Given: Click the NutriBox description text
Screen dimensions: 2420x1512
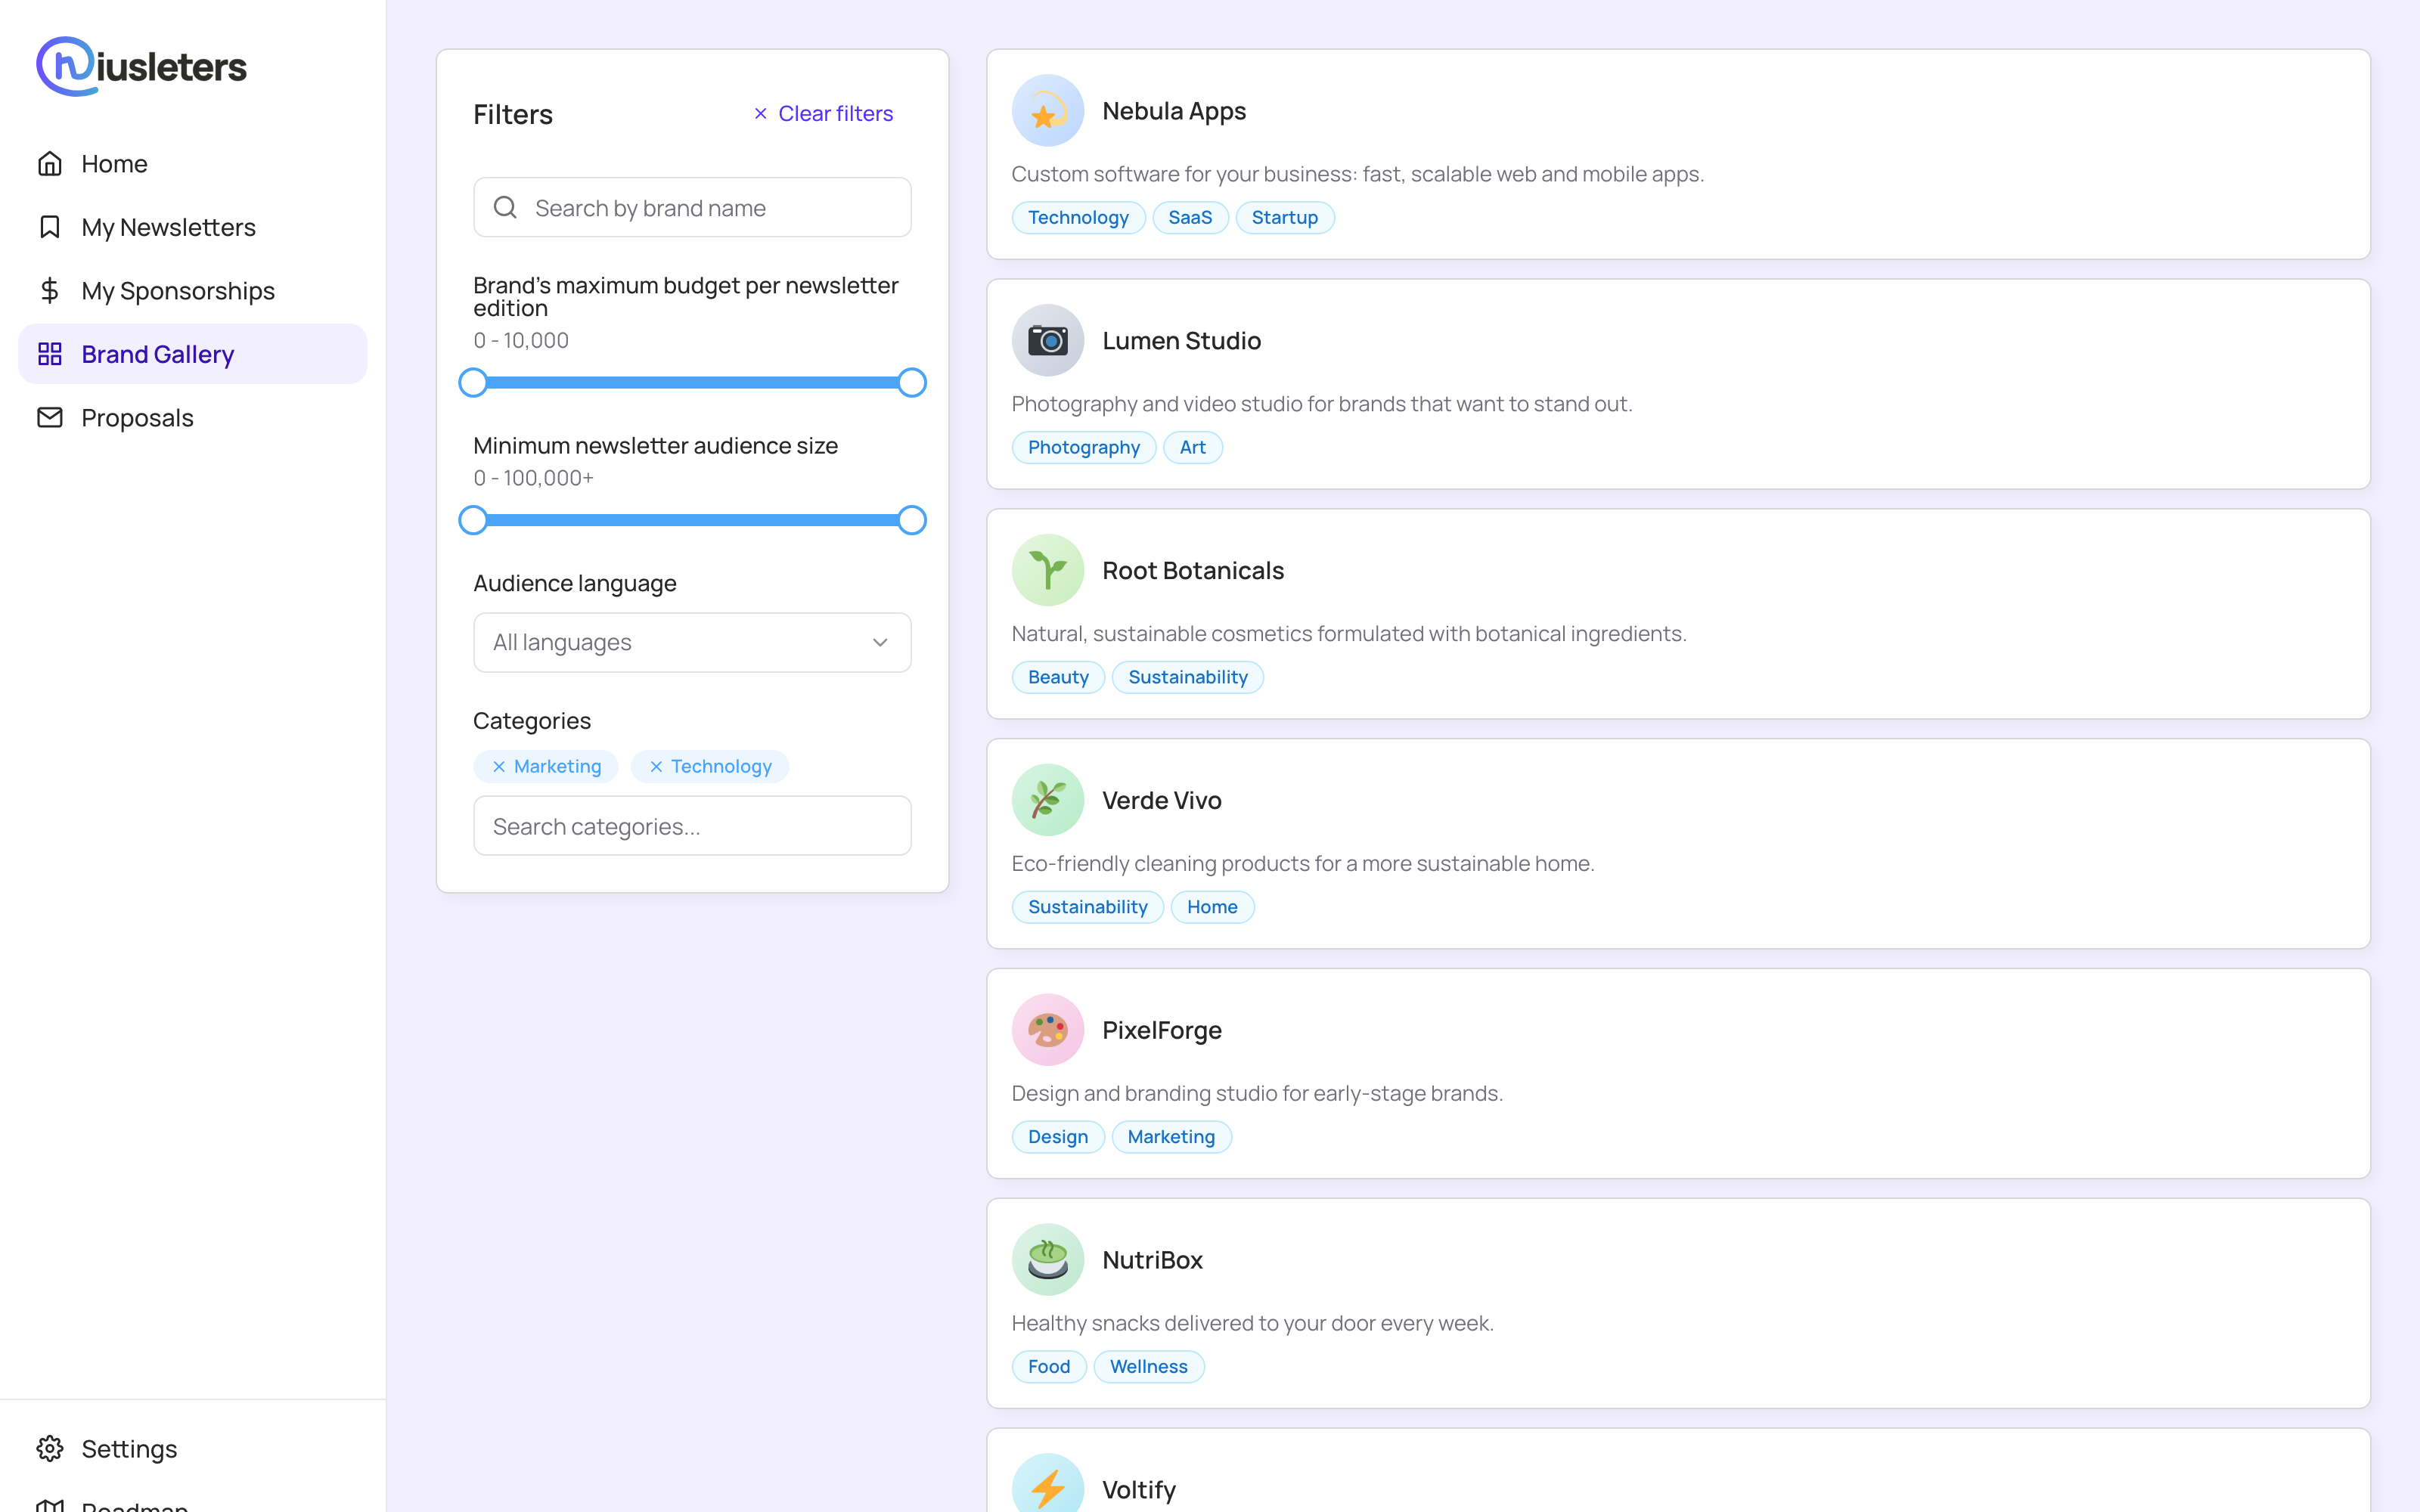Looking at the screenshot, I should click(x=1252, y=1323).
